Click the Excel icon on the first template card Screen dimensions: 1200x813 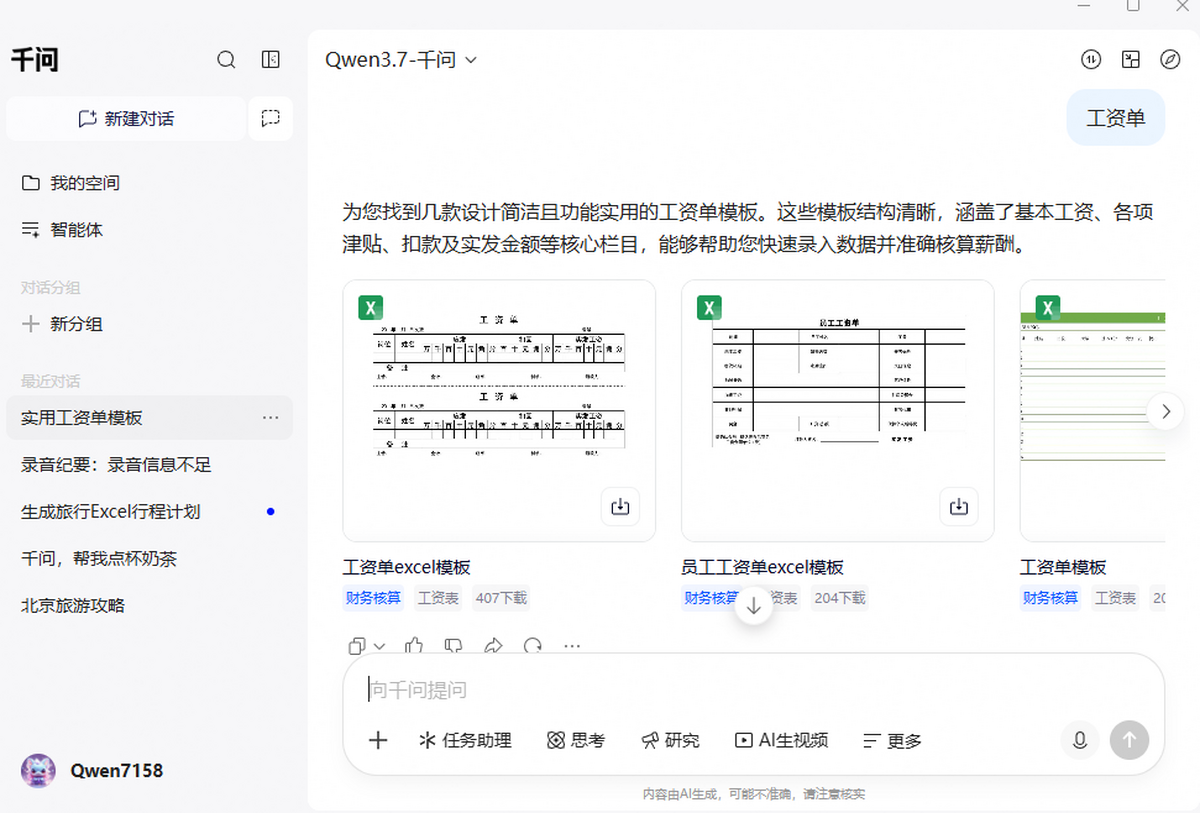(x=372, y=308)
